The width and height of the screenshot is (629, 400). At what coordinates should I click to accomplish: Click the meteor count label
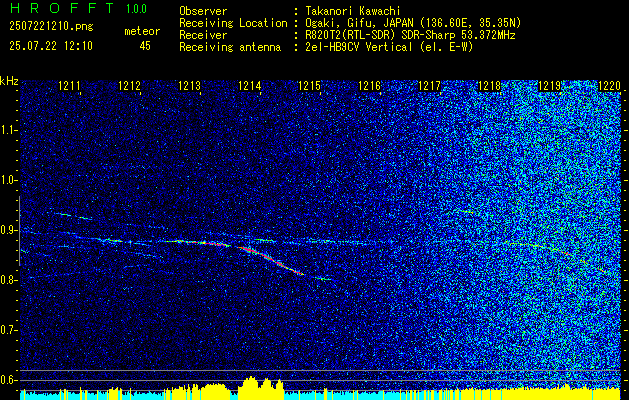click(x=142, y=31)
